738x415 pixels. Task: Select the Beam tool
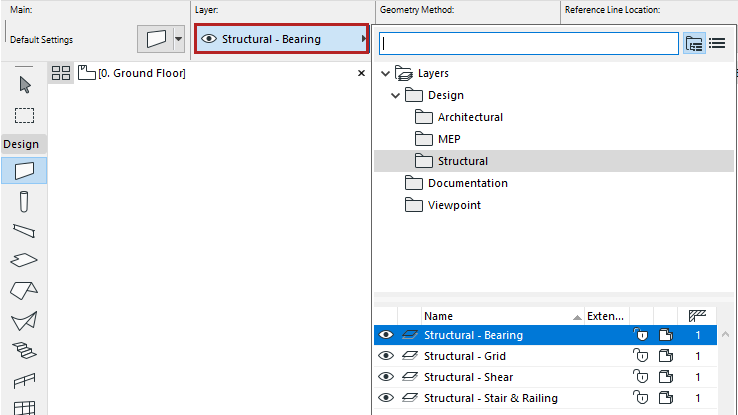tap(24, 231)
